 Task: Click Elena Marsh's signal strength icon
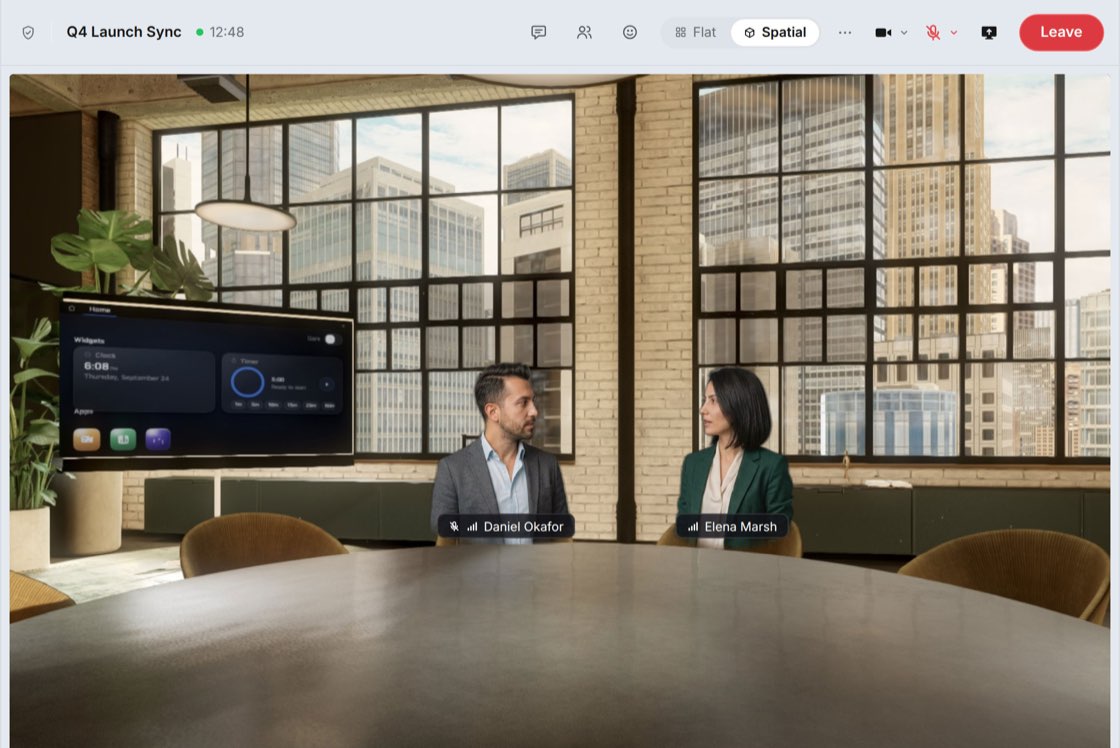[x=693, y=527]
